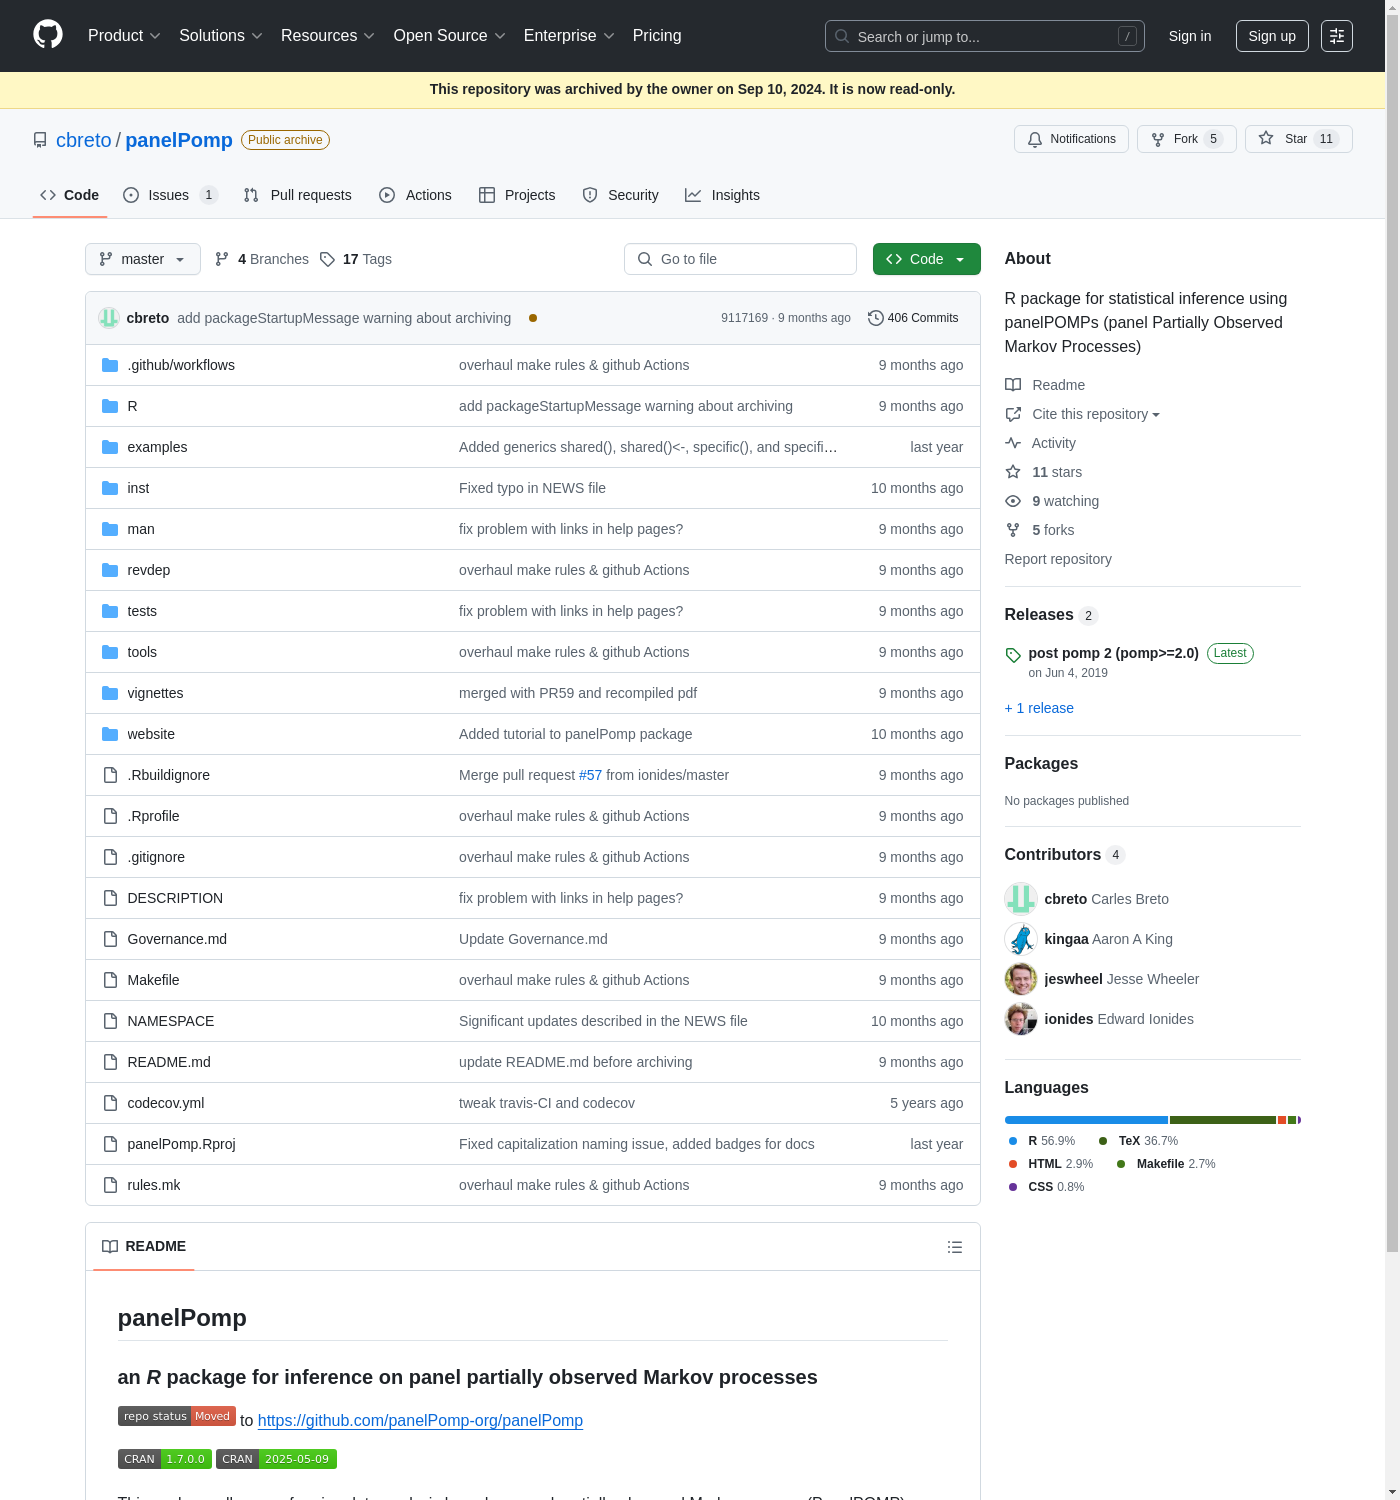Image resolution: width=1400 pixels, height=1500 pixels.
Task: Open the master branch selector
Action: (143, 259)
